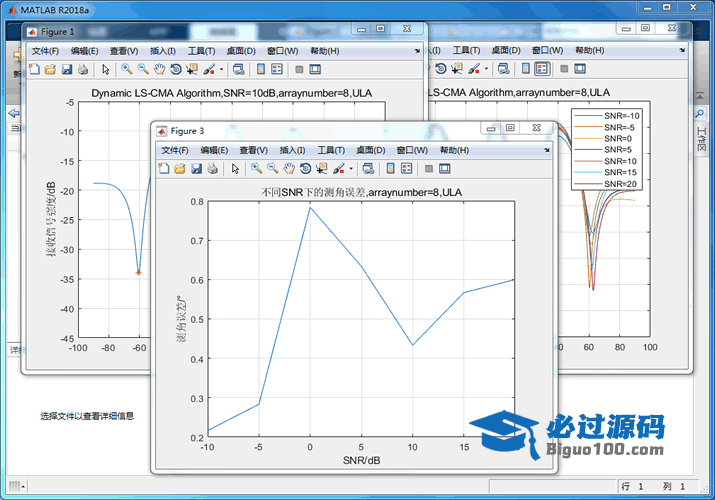Print figure icon in Figure 3 toolbar
715x500 pixels.
(x=212, y=169)
